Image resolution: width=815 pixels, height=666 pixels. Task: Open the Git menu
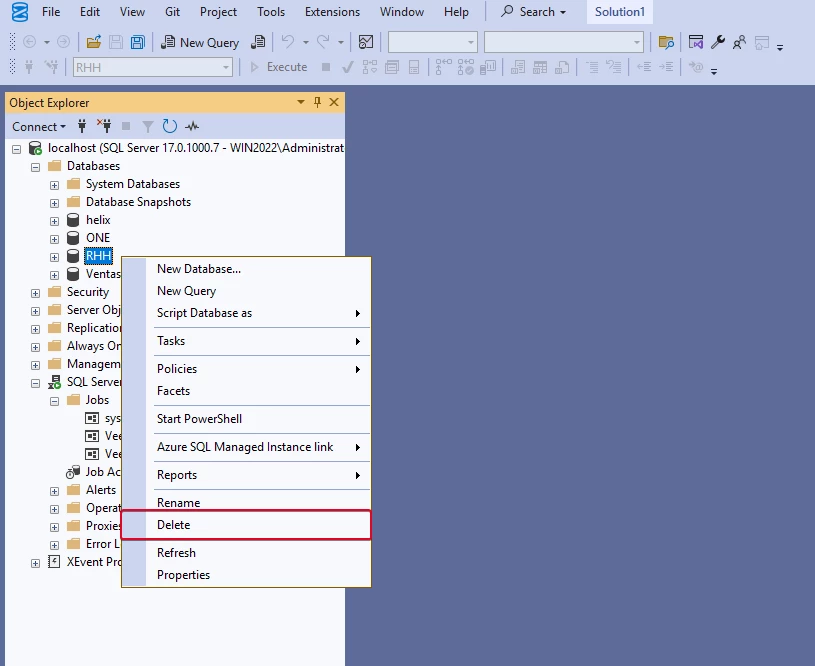(172, 11)
